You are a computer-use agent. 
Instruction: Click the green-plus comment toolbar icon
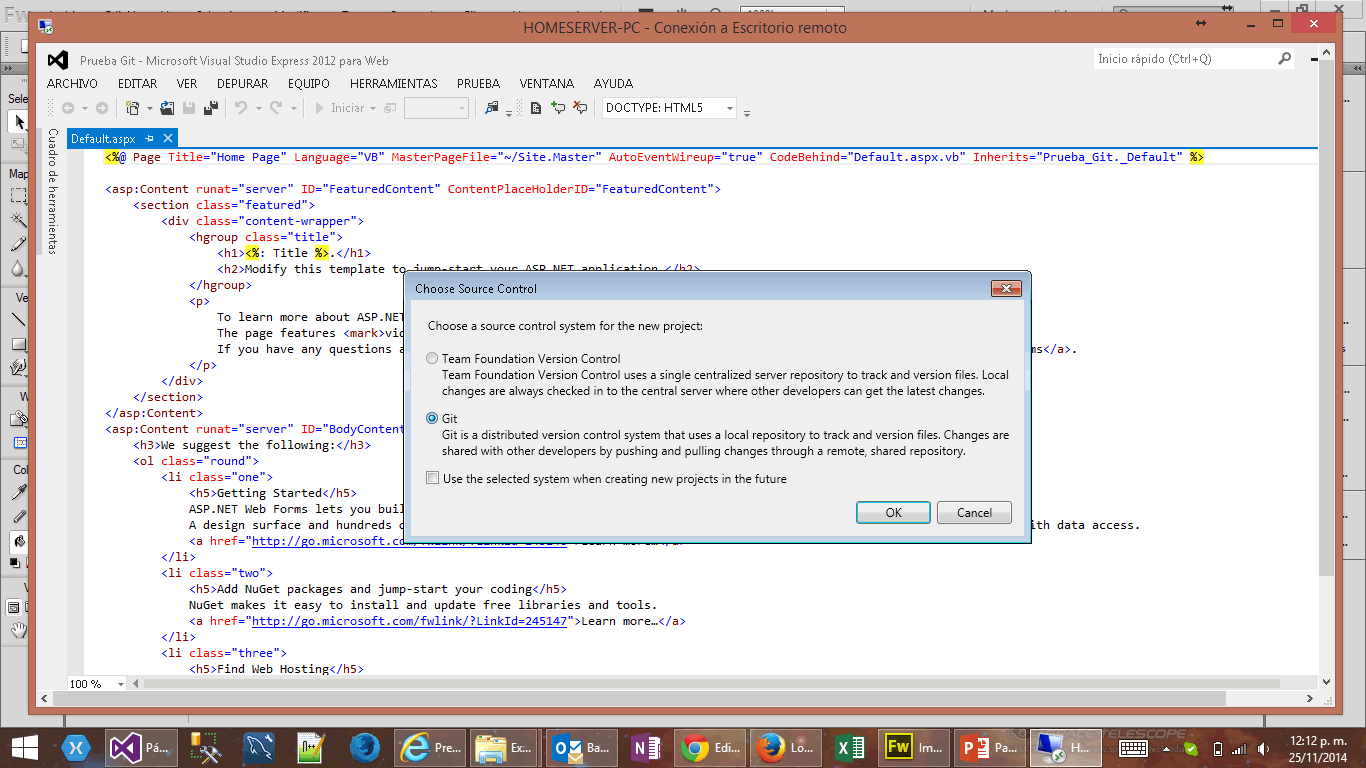click(558, 108)
